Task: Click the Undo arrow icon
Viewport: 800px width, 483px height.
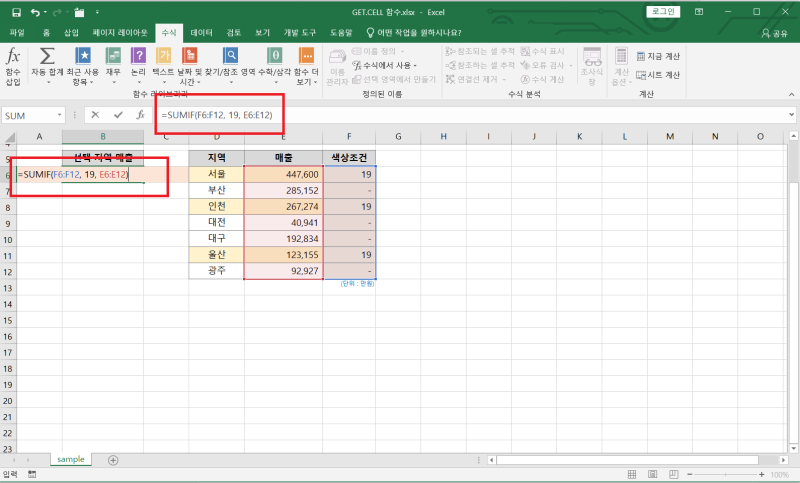Action: (x=35, y=12)
